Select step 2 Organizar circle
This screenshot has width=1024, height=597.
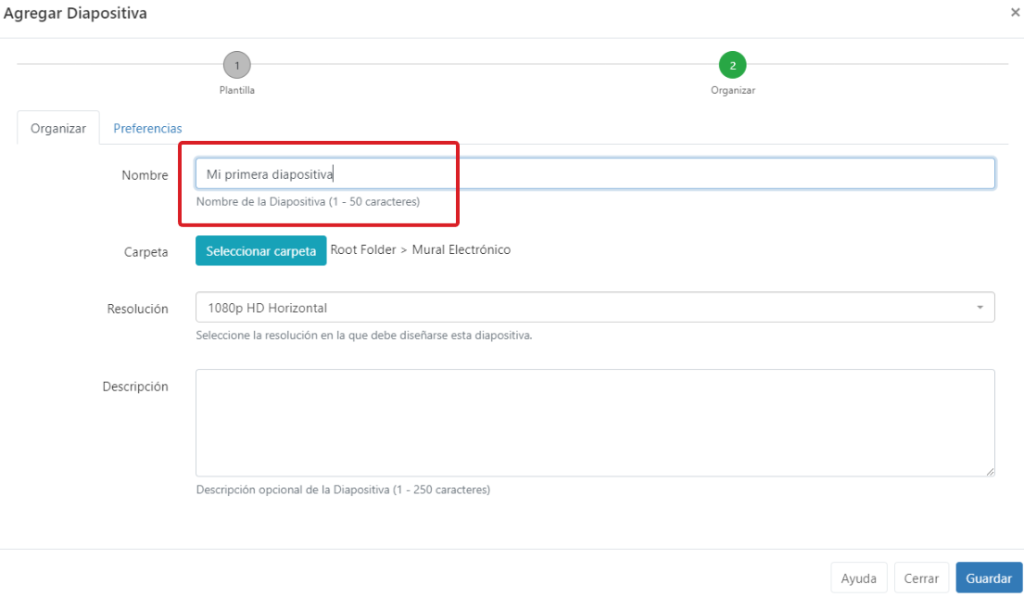733,65
